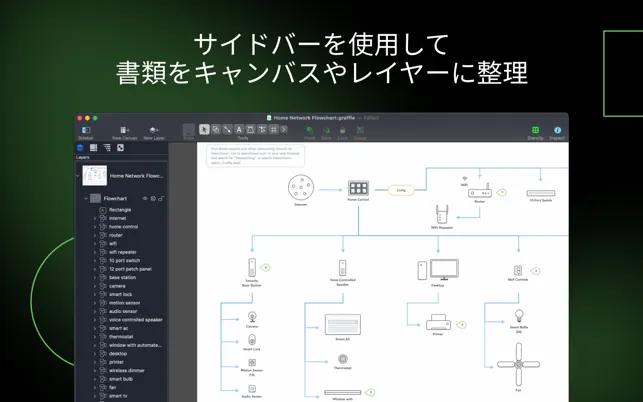The height and width of the screenshot is (402, 643).
Task: Select the Rectangle item in layers list
Action: (x=120, y=210)
